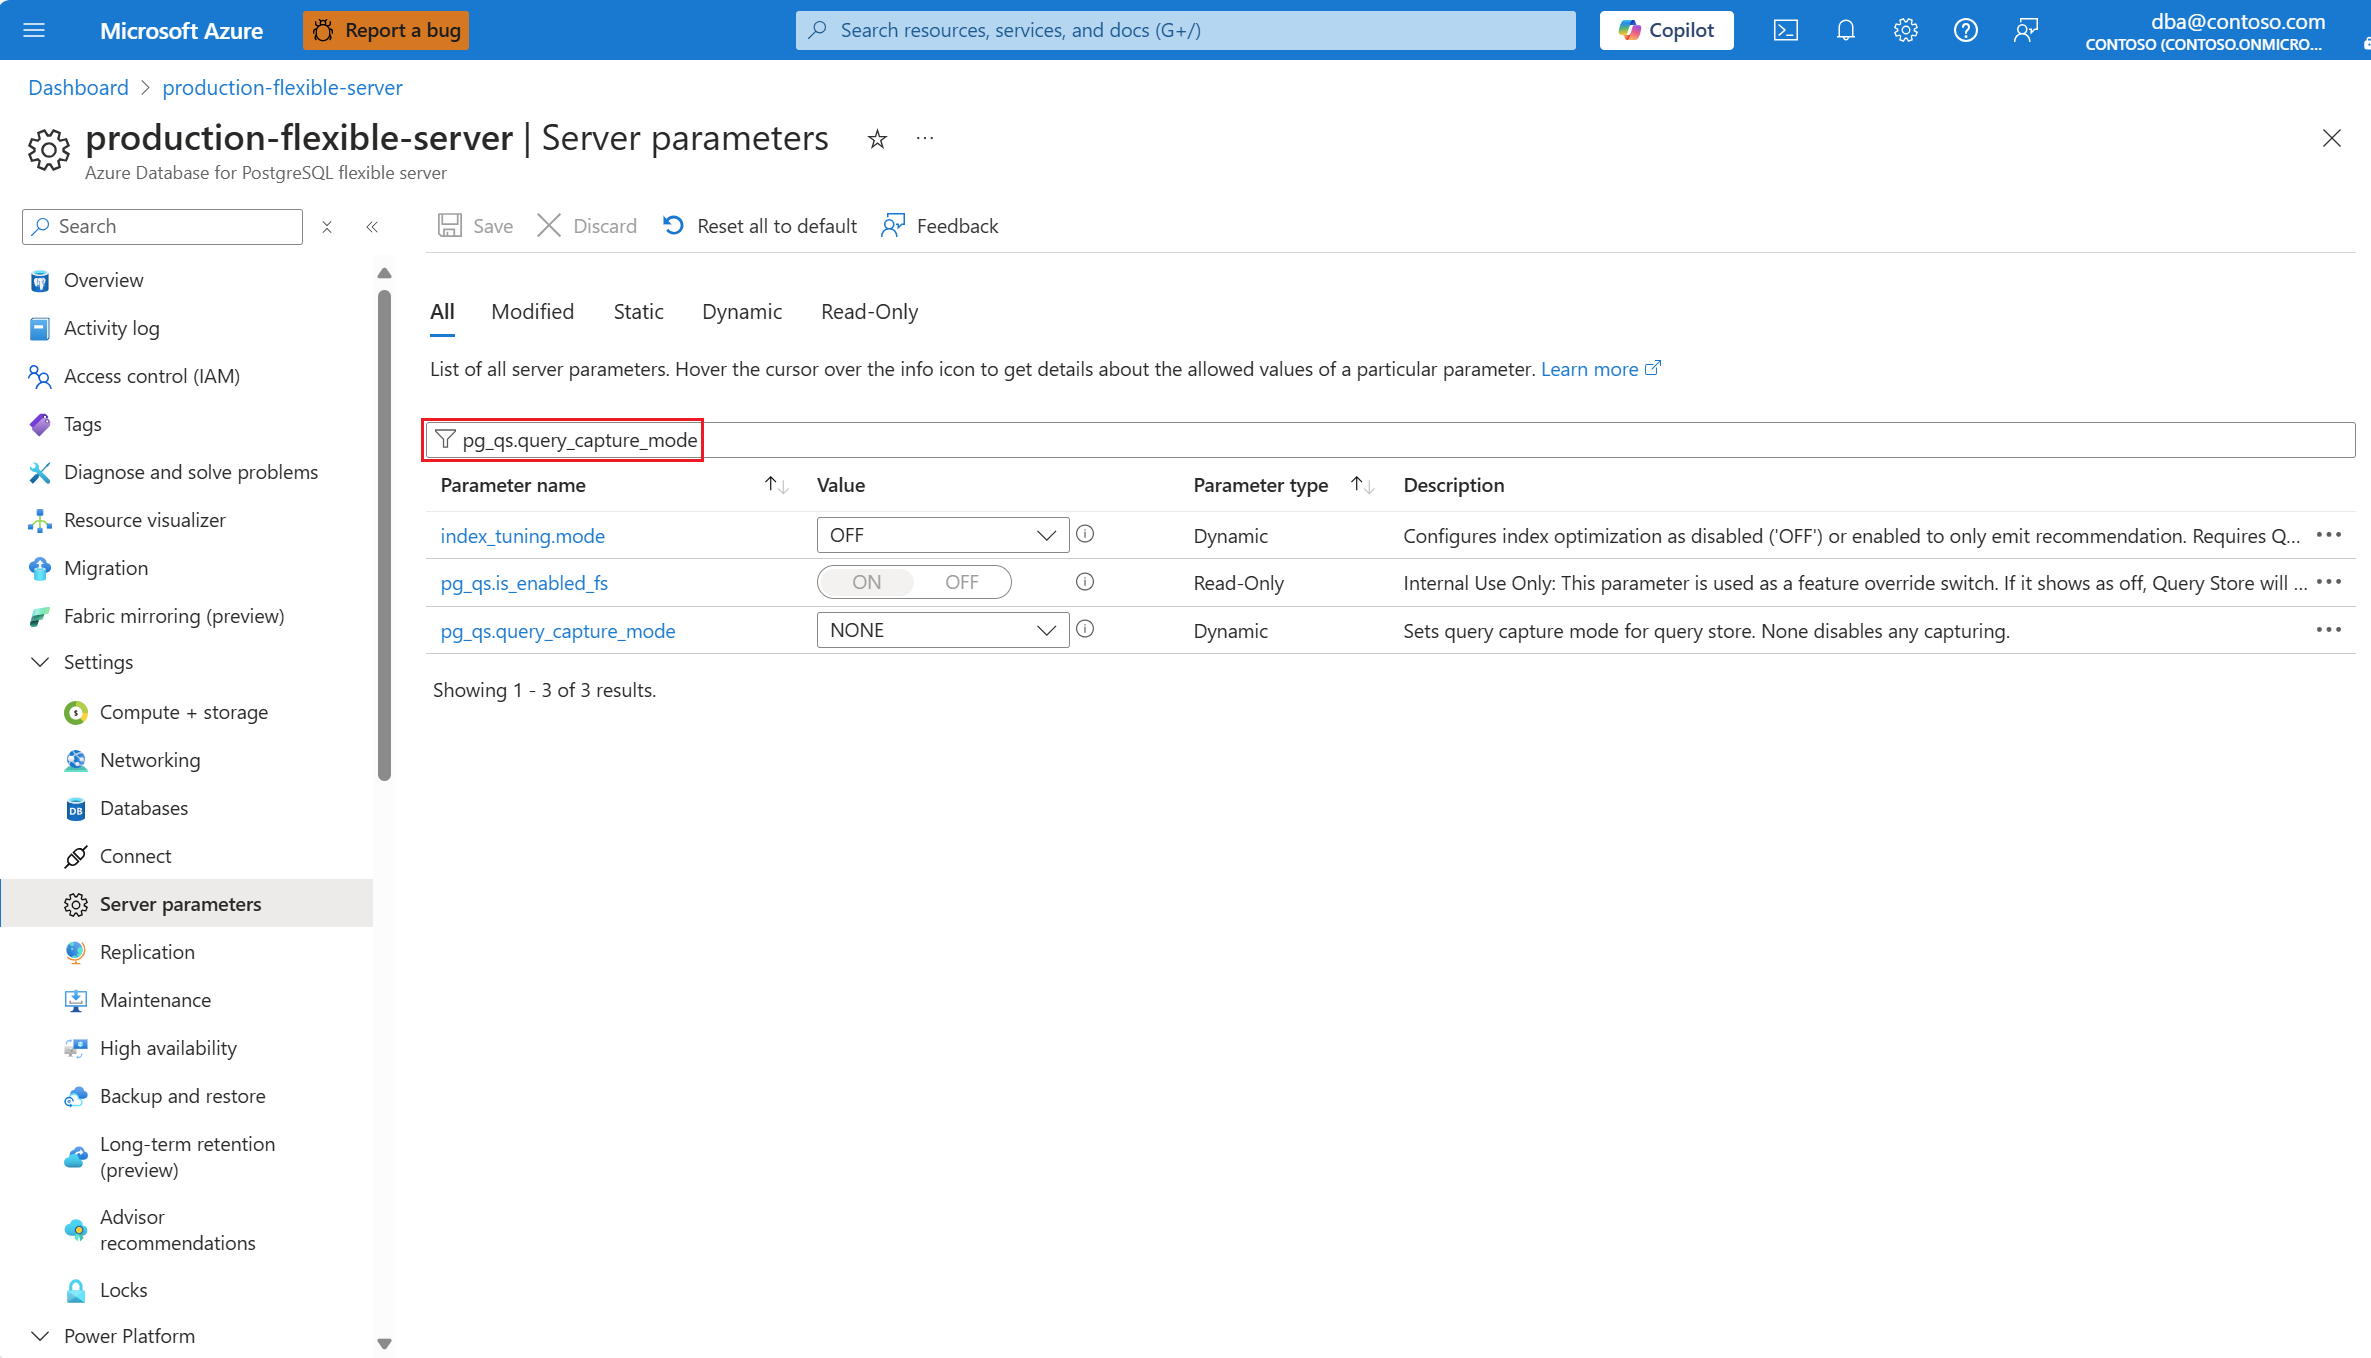2371x1358 pixels.
Task: Open index_tuning.mode value dropdown
Action: [x=942, y=535]
